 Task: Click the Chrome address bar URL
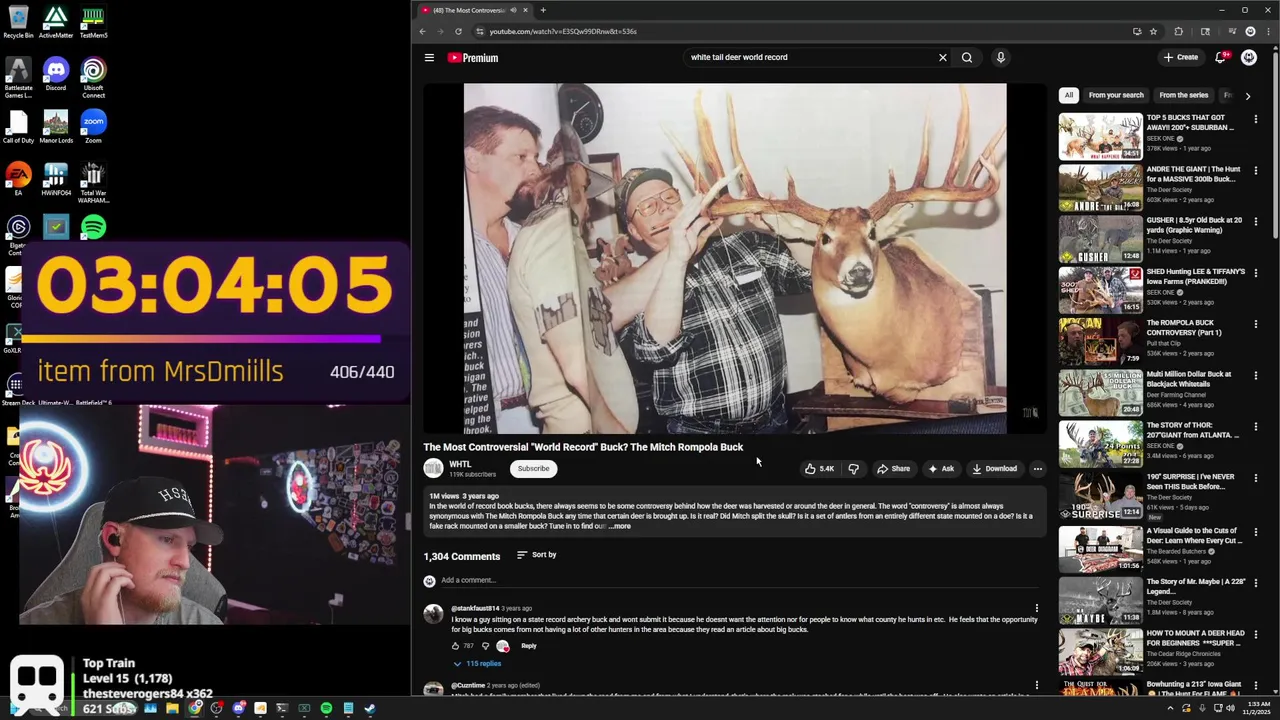tap(563, 32)
